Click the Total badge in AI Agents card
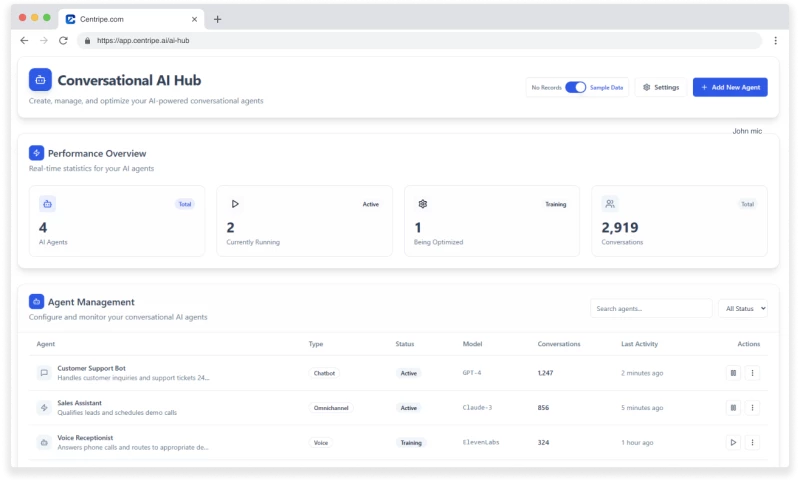This screenshot has width=800, height=480. (185, 204)
